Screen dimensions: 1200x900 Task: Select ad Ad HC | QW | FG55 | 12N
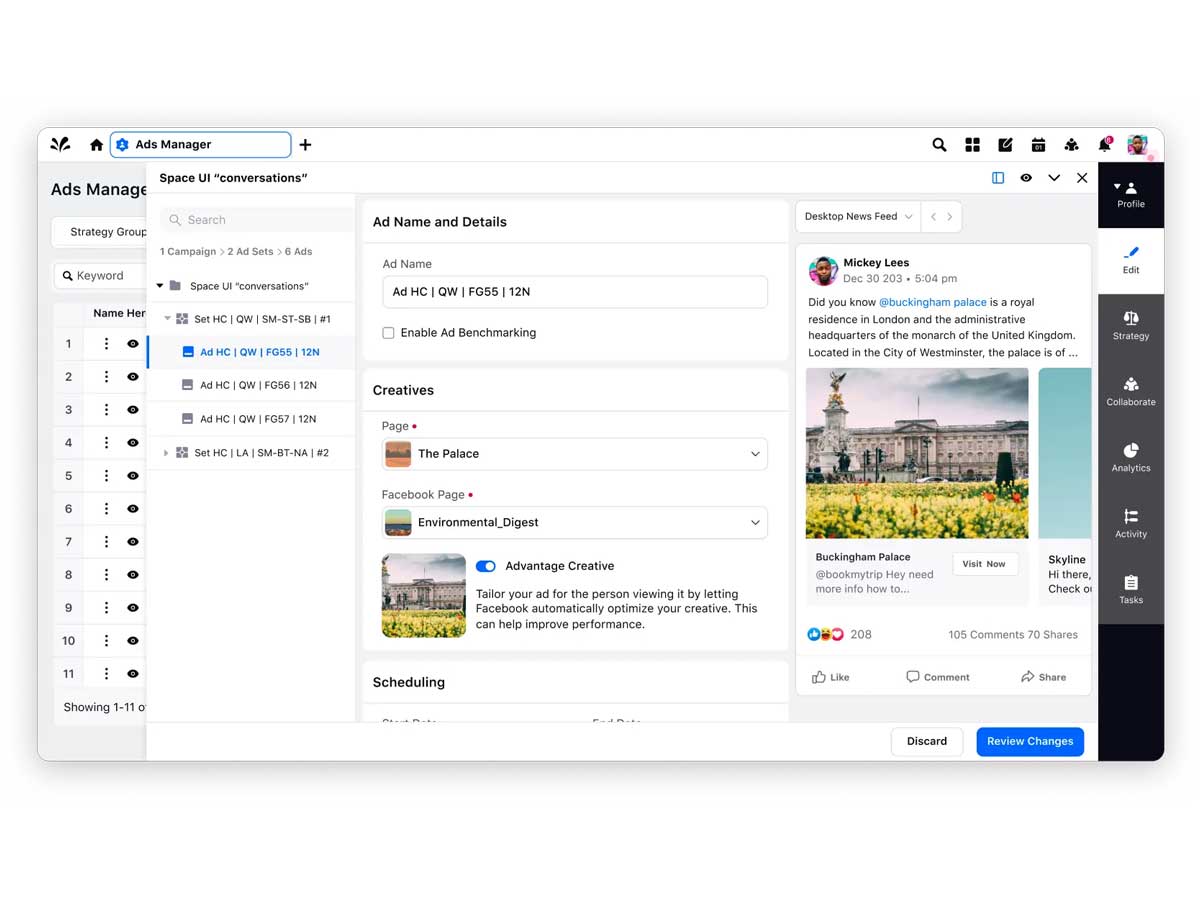(x=251, y=352)
